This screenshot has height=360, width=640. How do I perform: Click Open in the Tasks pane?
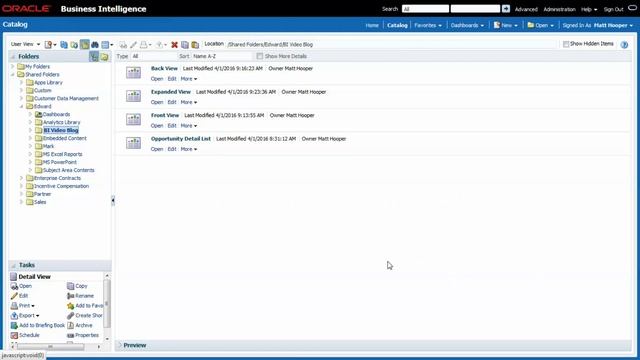click(x=21, y=286)
